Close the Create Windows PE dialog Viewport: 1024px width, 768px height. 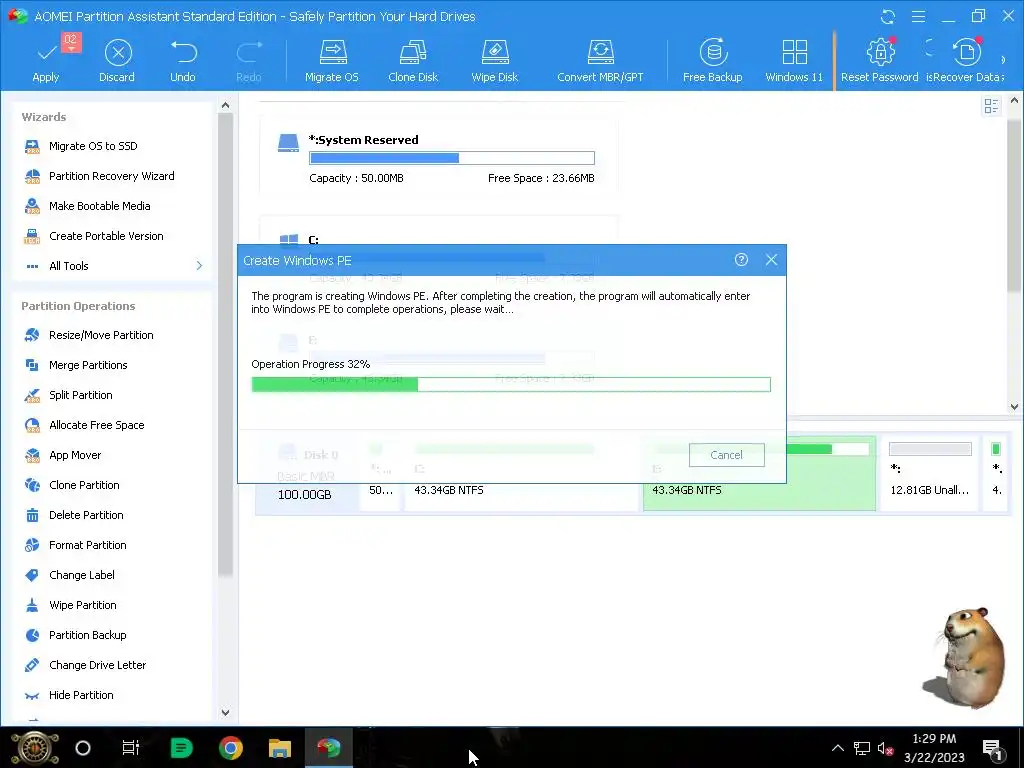click(x=771, y=260)
